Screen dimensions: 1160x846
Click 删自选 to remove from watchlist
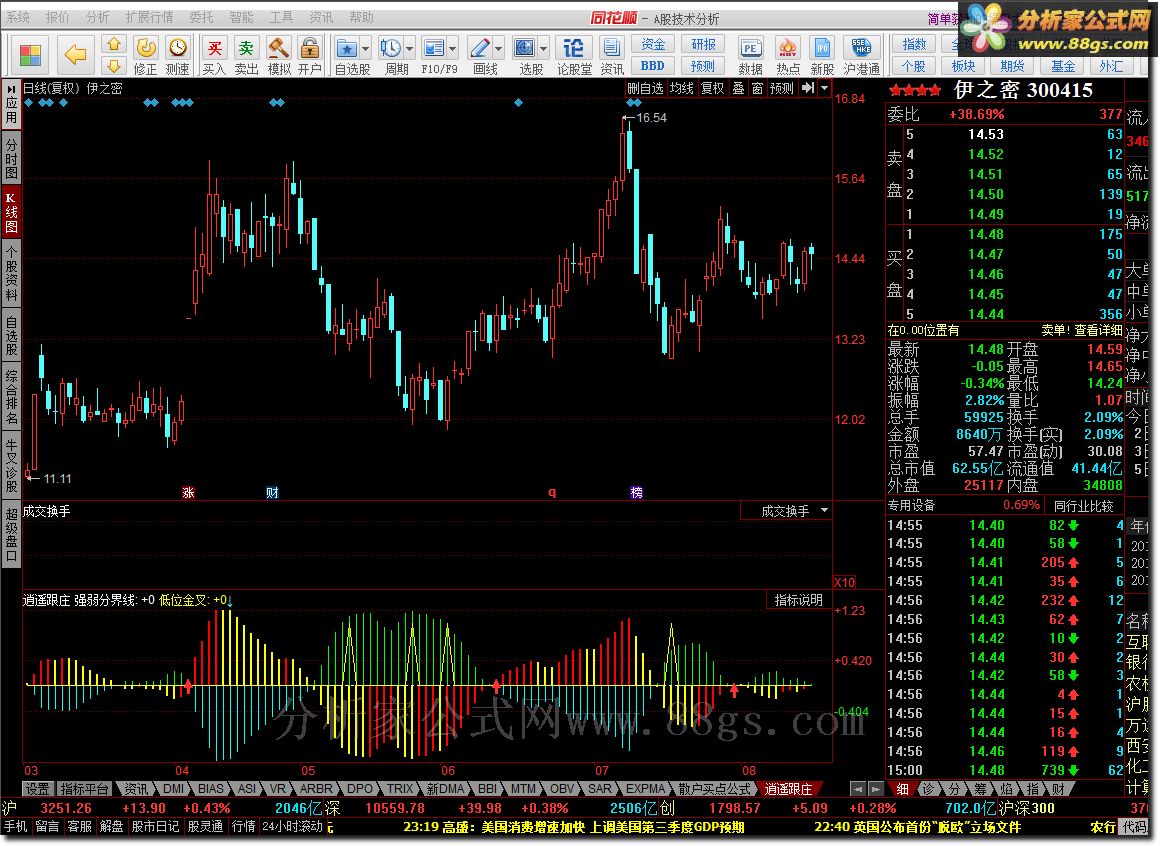pos(645,88)
